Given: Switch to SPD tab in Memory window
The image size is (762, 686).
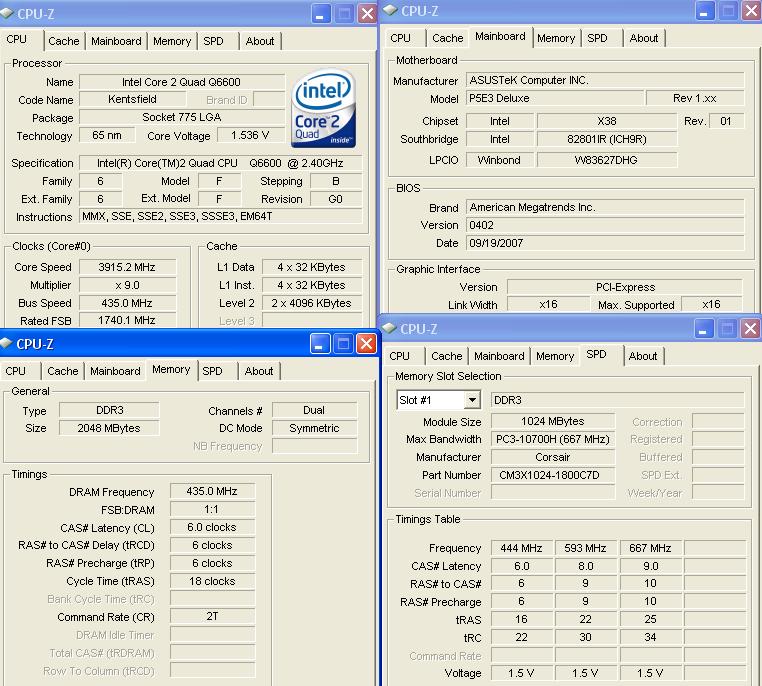Looking at the screenshot, I should (x=212, y=371).
